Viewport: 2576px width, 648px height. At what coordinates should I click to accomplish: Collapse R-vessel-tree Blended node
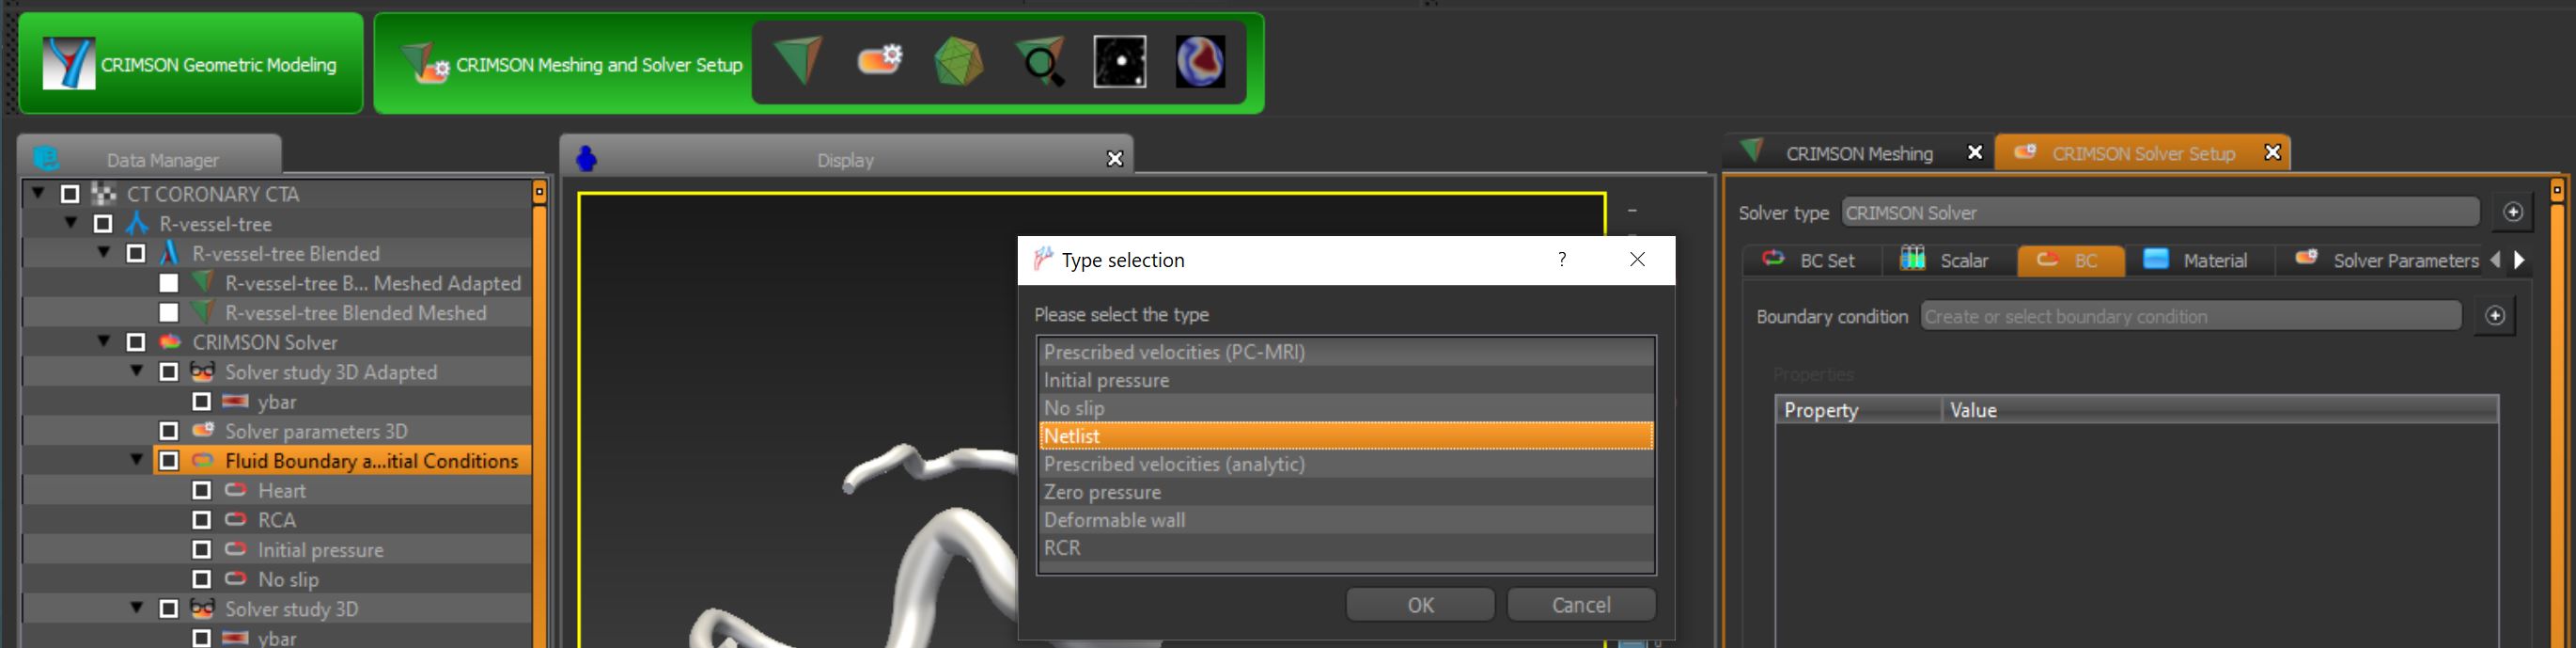104,253
